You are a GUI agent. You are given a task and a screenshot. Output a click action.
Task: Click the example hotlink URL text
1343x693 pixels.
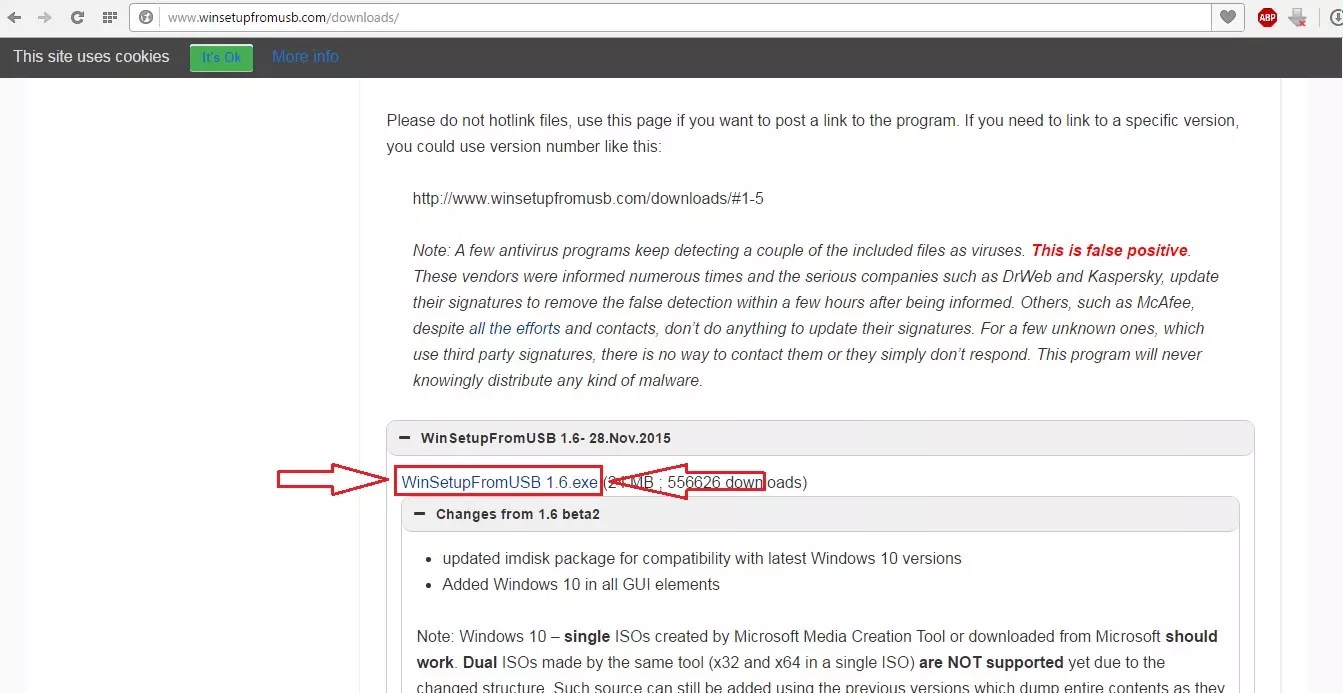click(588, 198)
